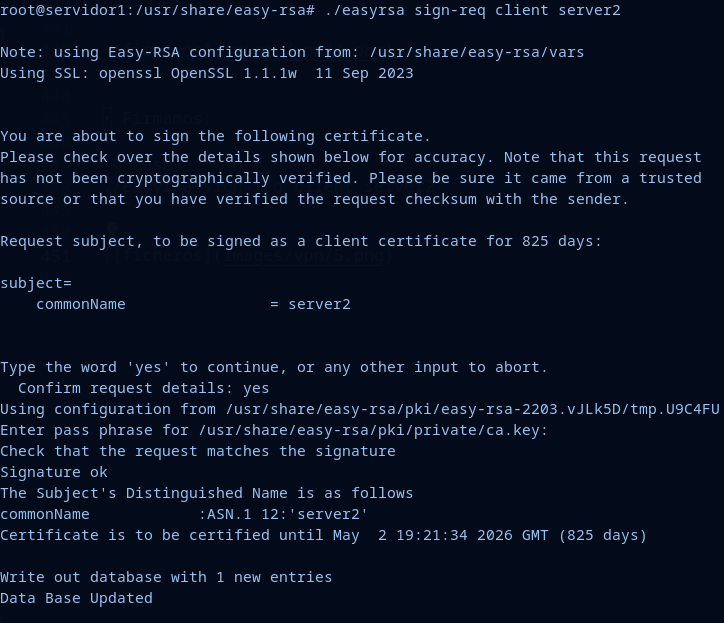This screenshot has height=623, width=724.
Task: Click 'You are about to sign' line
Action: click(215, 136)
